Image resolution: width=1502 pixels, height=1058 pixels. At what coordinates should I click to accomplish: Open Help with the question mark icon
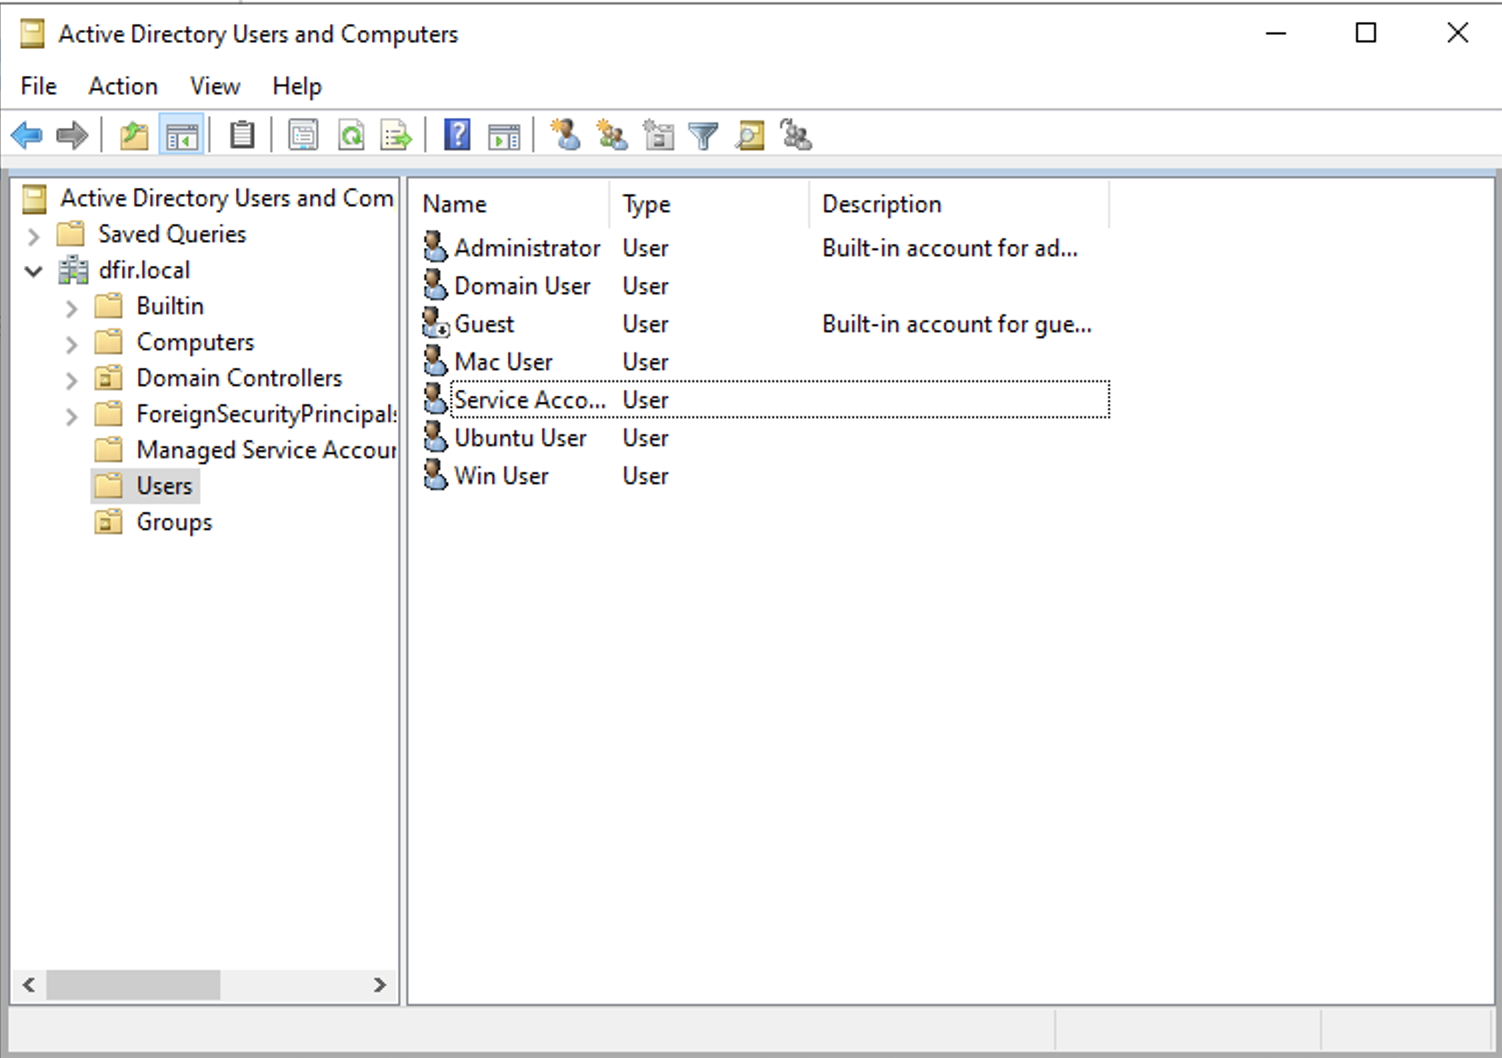pos(457,135)
